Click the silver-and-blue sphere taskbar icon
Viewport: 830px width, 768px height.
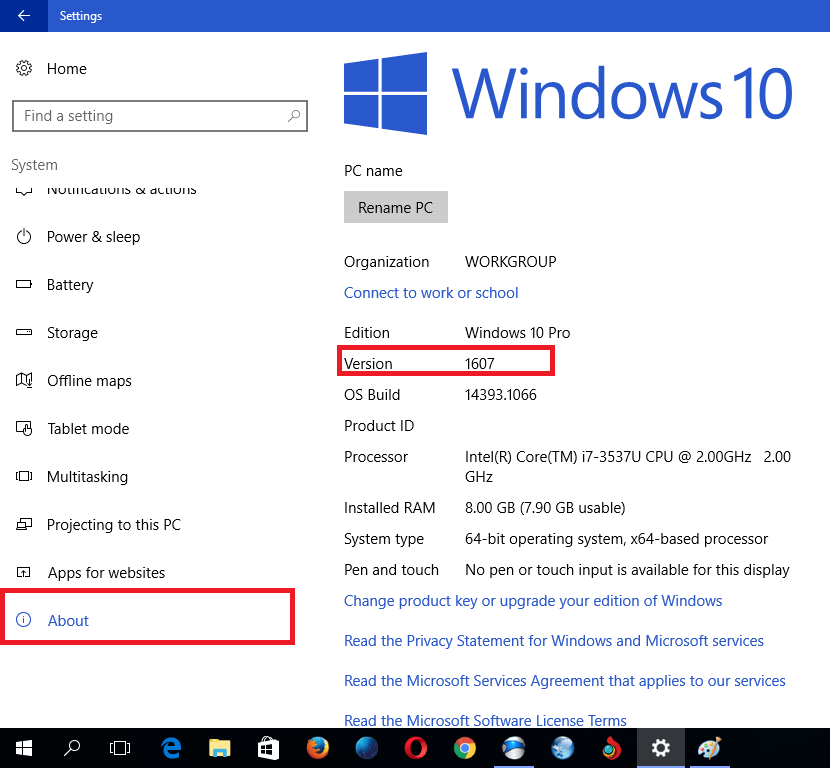pyautogui.click(x=513, y=748)
